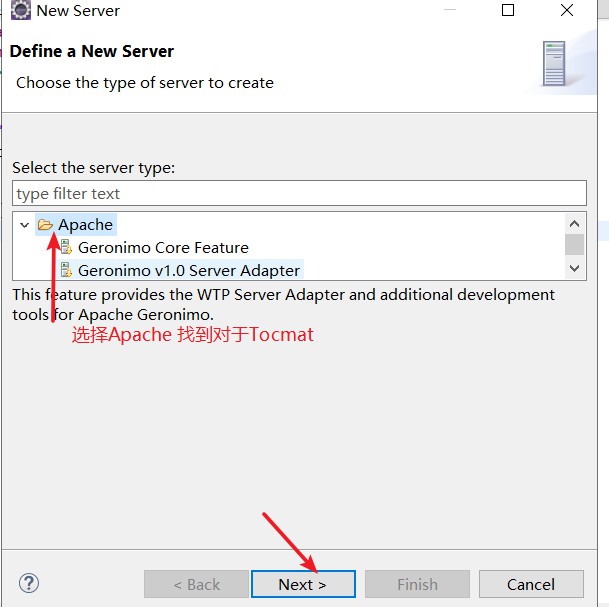Collapse the Apache tree node
Screen dimensions: 609x607
click(24, 225)
